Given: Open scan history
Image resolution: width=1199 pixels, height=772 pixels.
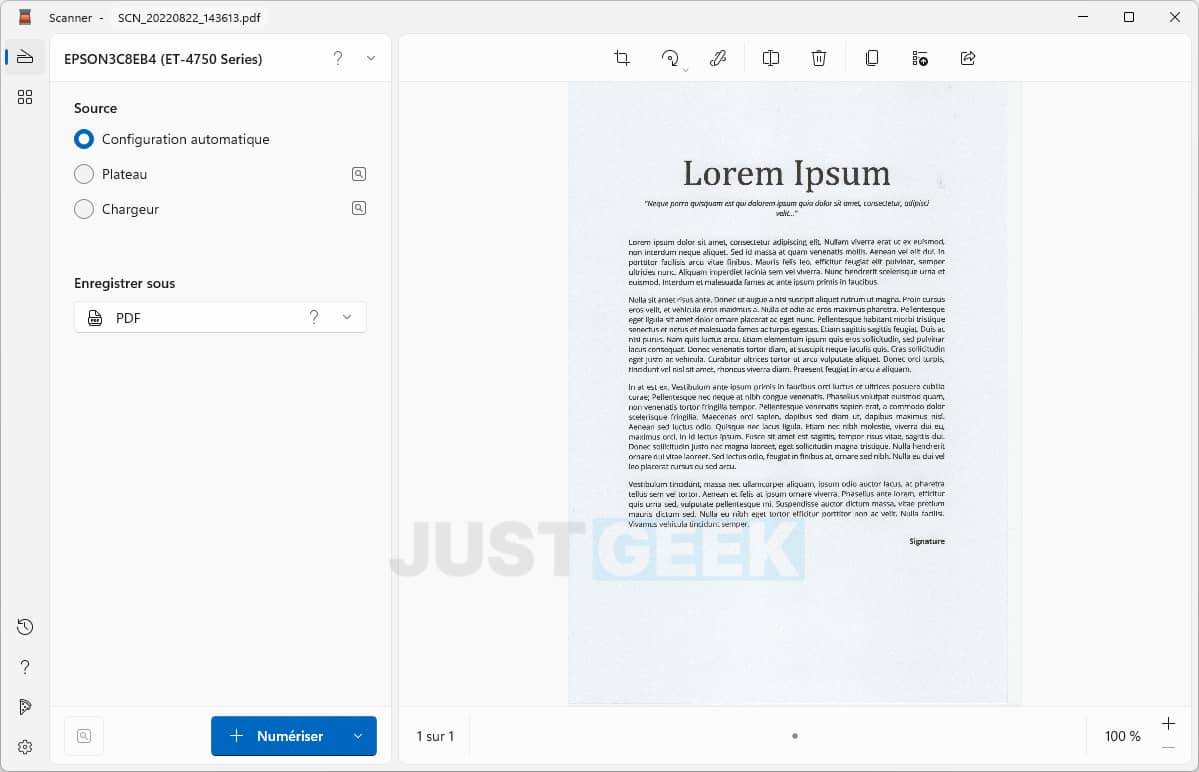Looking at the screenshot, I should (25, 627).
